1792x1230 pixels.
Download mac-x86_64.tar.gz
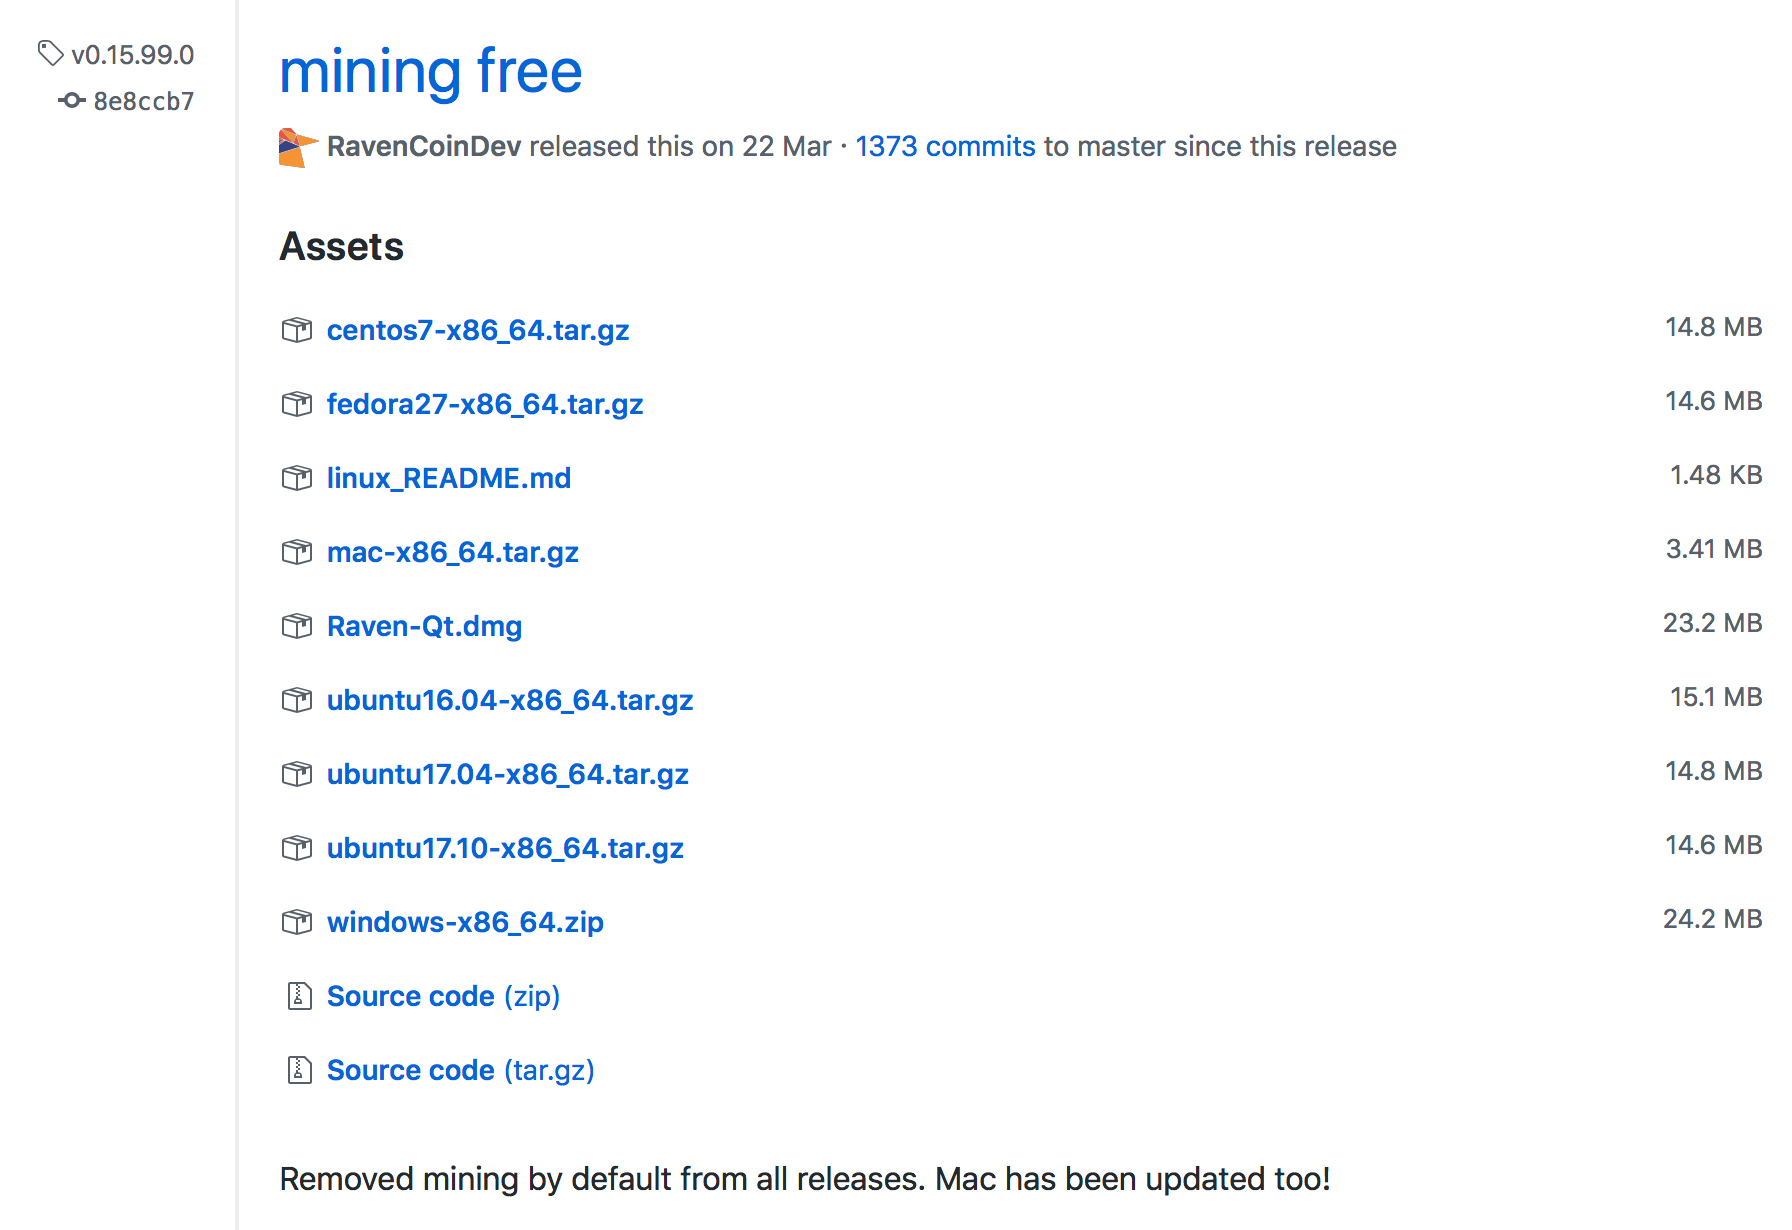[453, 552]
